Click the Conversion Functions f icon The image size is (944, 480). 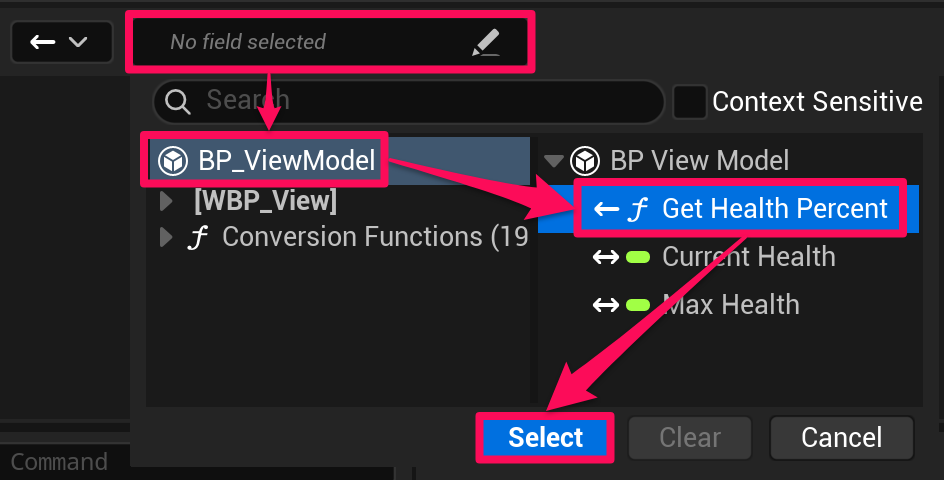[x=199, y=237]
